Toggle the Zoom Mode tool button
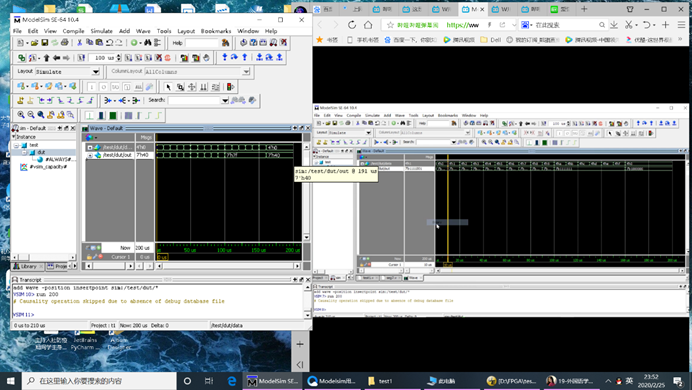Image resolution: width=692 pixels, height=390 pixels. tap(180, 87)
